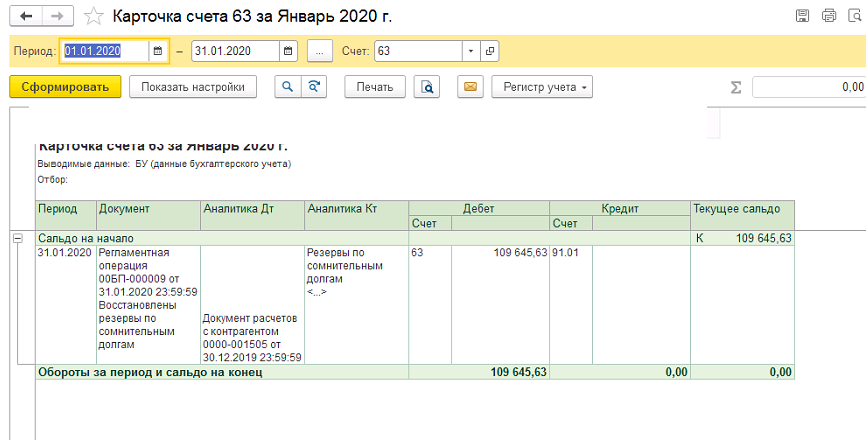
Task: Select debit amount 109 645,63 in entry row
Action: [500, 305]
